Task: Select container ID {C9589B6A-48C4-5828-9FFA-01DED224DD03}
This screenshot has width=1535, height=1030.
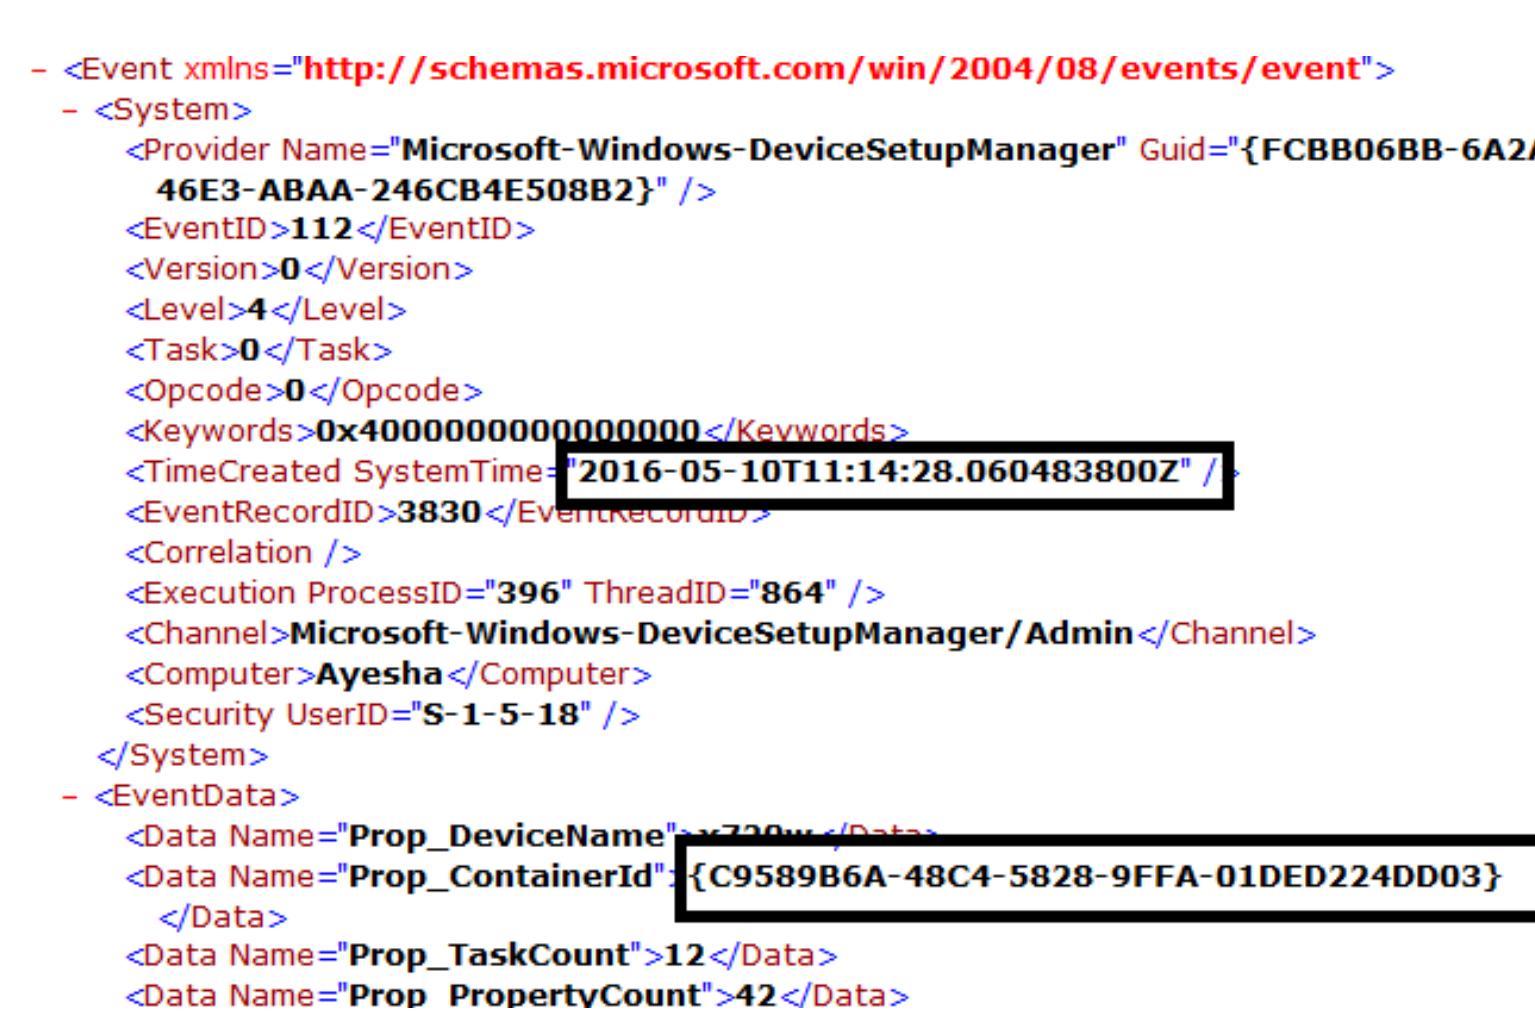Action: (1096, 877)
